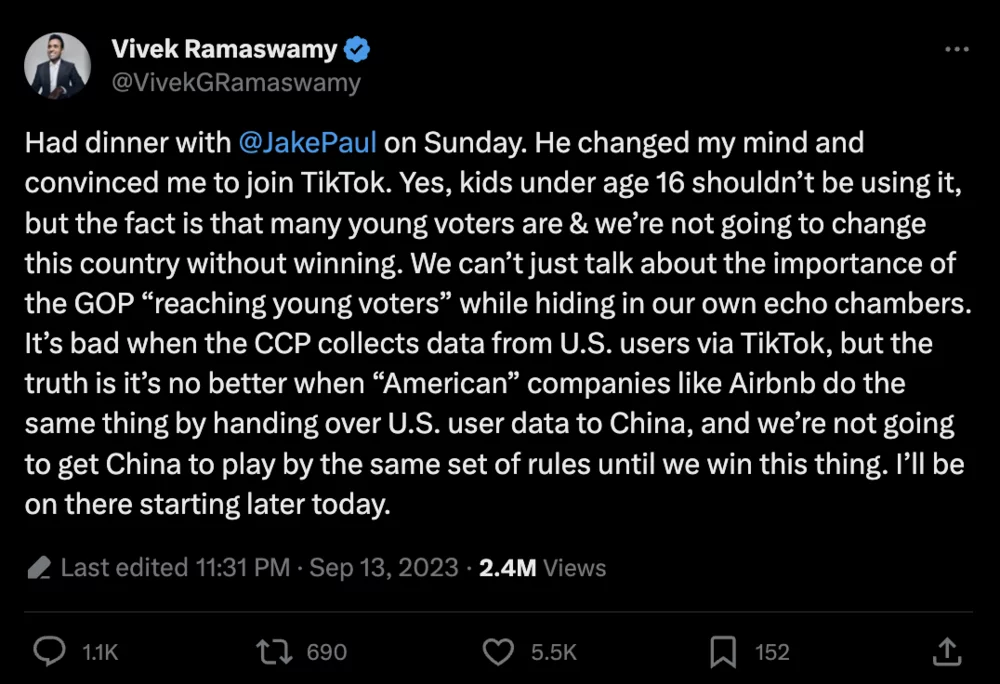Screen dimensions: 1000x684
Task: Click the Sep 13, 2023 date
Action: [384, 568]
